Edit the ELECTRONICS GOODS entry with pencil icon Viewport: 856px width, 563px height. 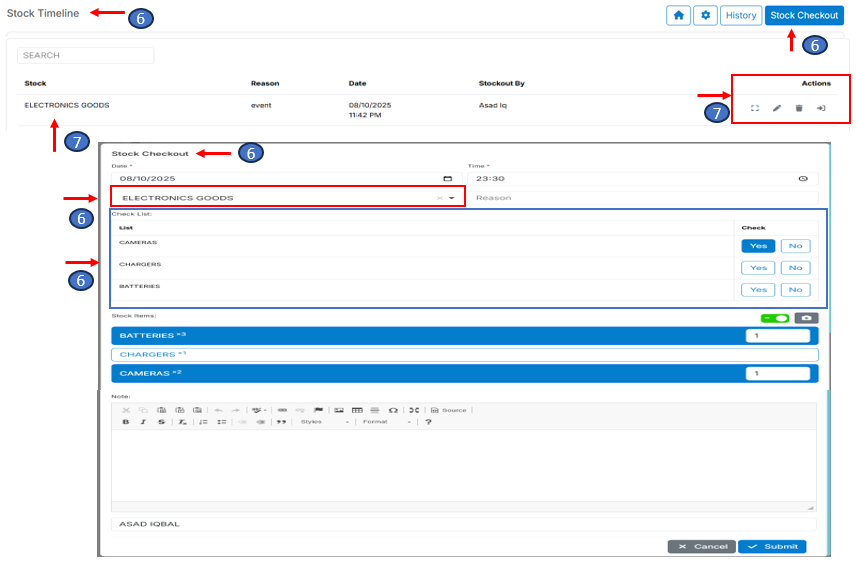(777, 108)
